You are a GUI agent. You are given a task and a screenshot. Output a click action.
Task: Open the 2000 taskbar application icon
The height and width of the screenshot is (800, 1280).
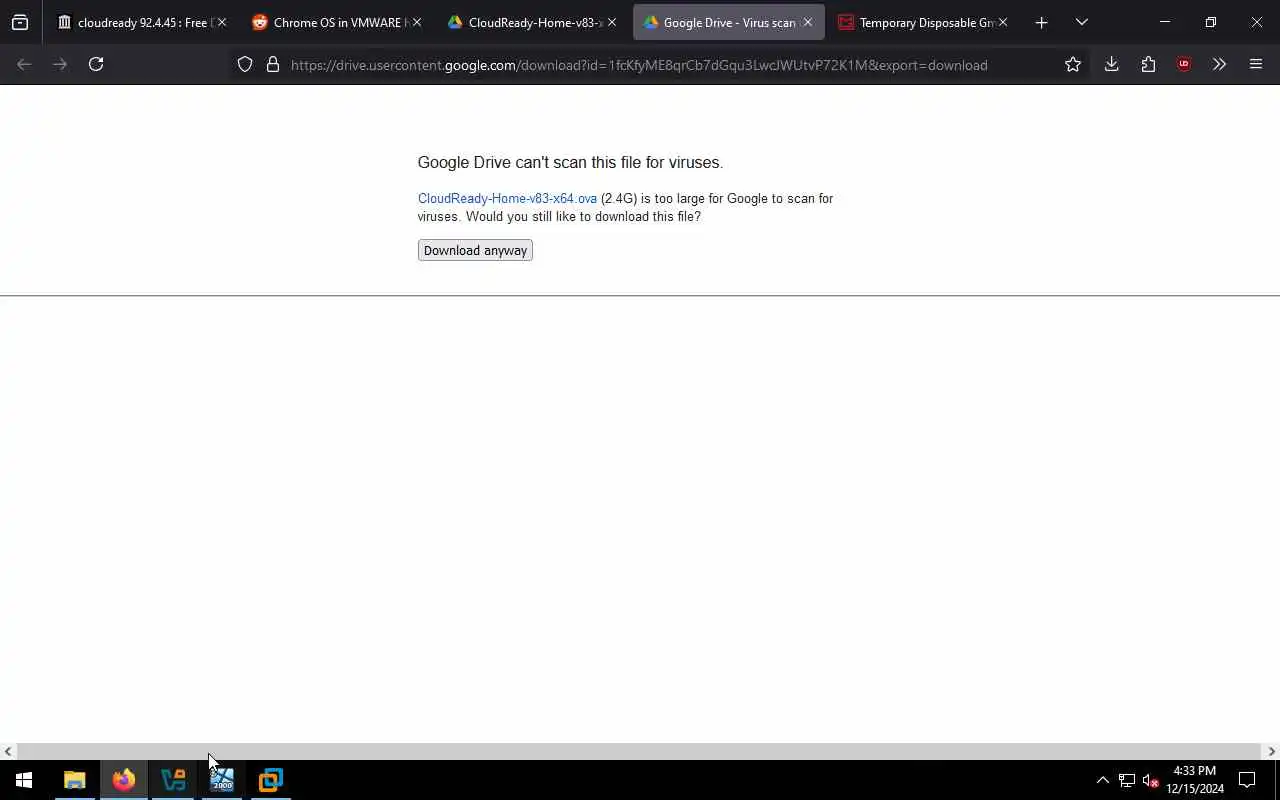point(222,780)
